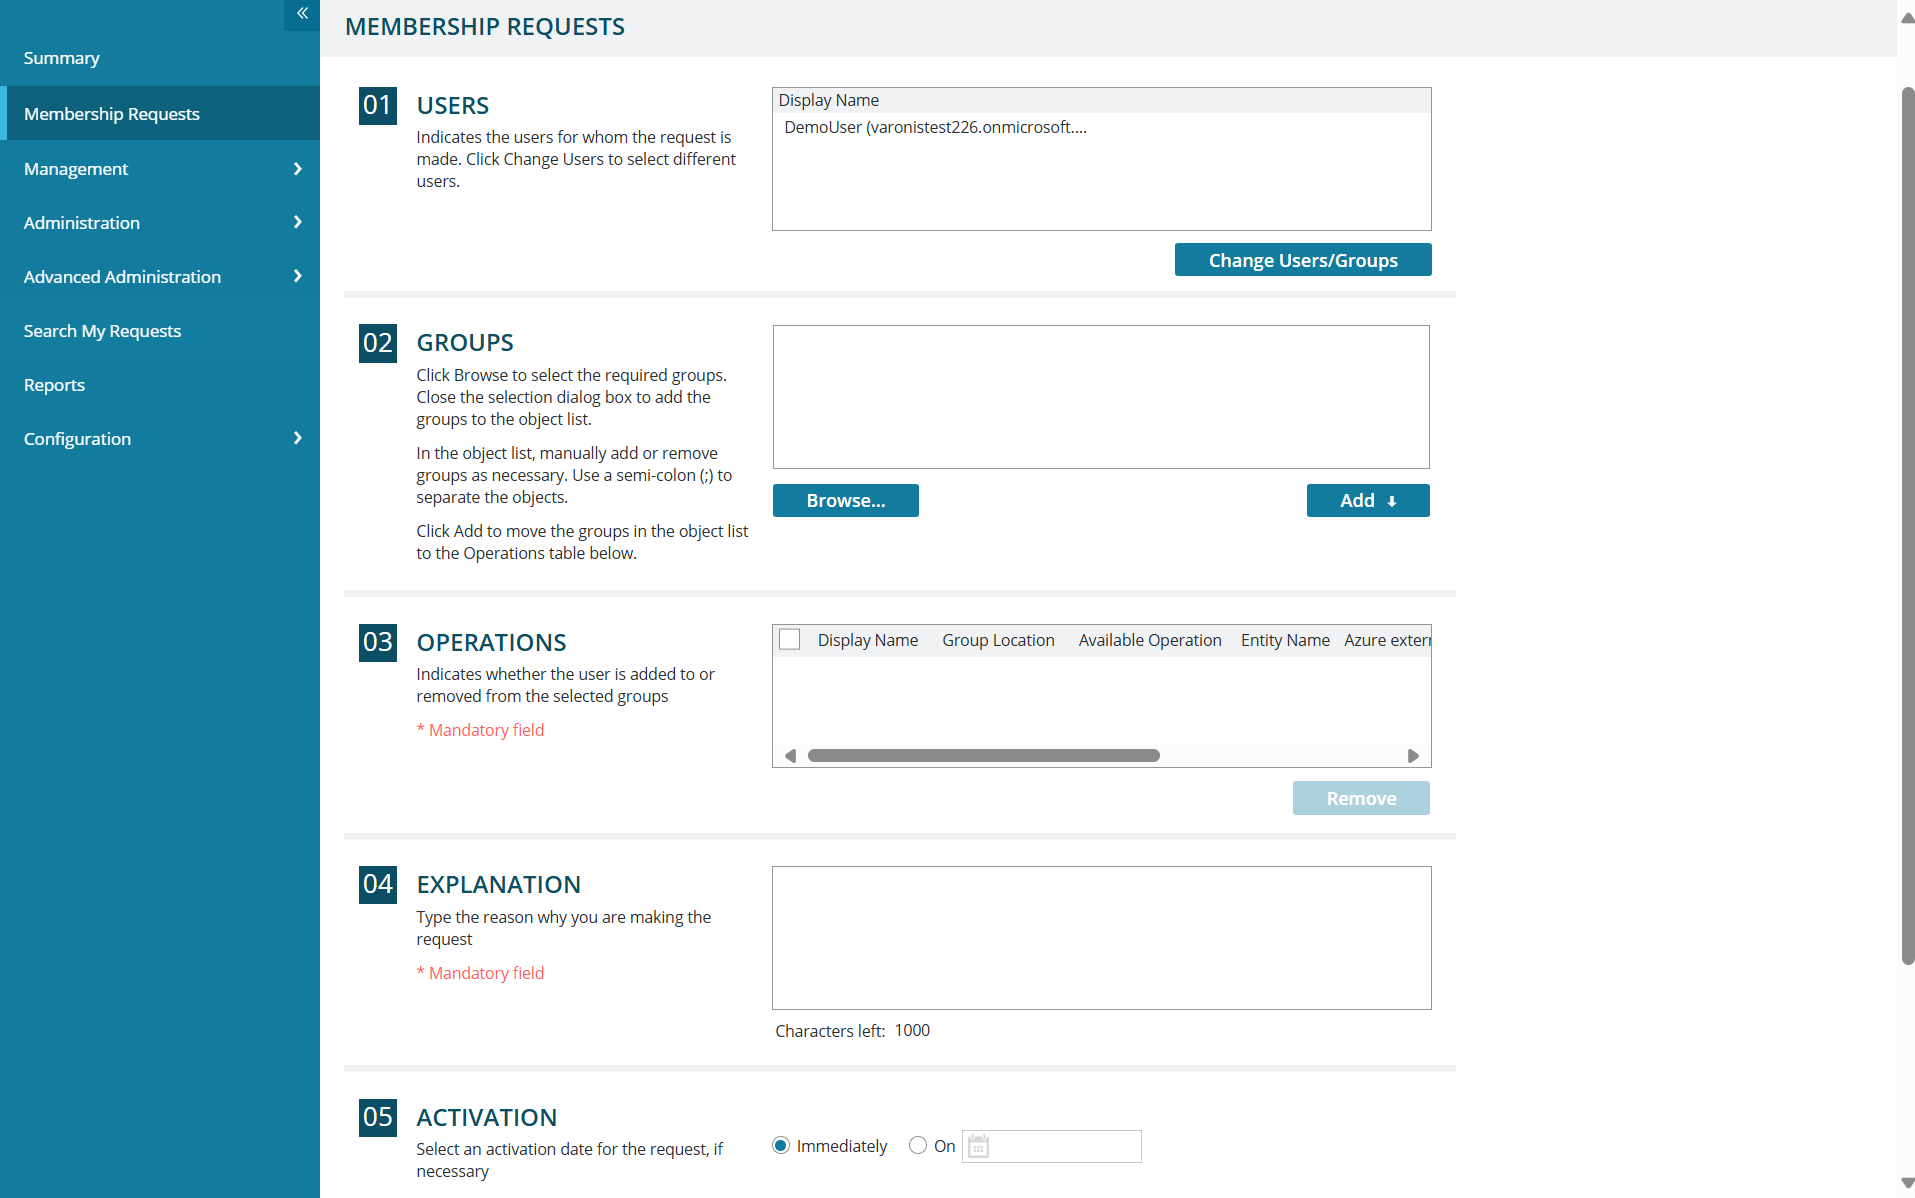Select the On date activation radio button
The height and width of the screenshot is (1198, 1915).
917,1146
